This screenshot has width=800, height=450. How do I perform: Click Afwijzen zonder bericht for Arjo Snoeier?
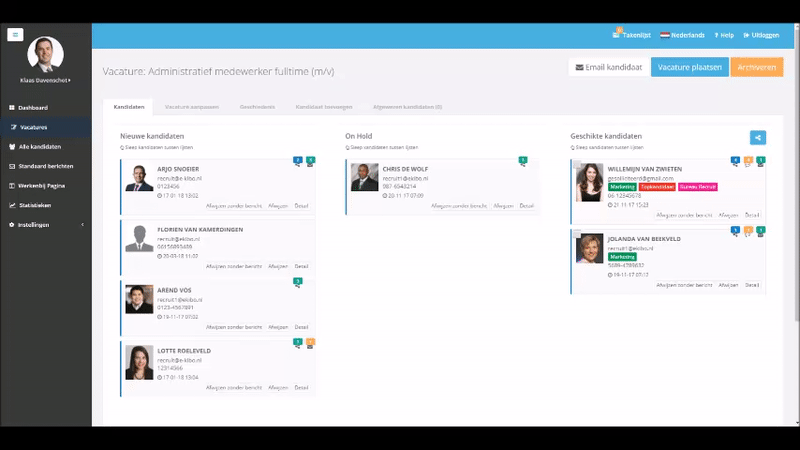tap(234, 206)
